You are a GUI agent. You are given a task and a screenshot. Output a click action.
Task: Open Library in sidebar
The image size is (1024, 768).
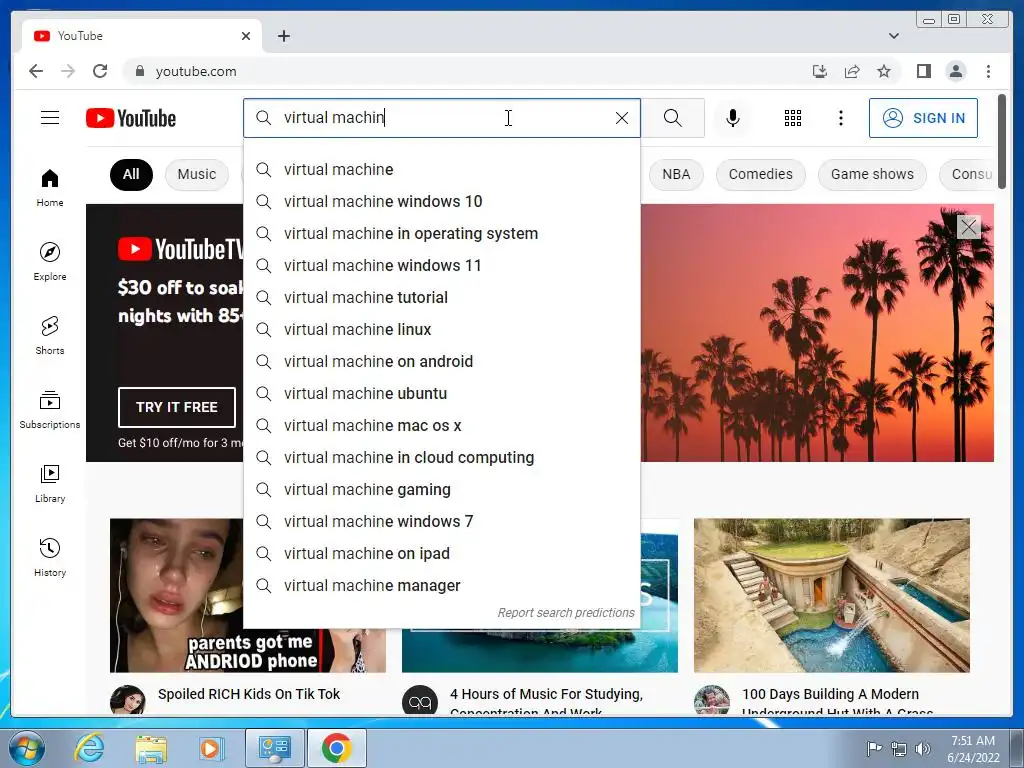pyautogui.click(x=50, y=483)
